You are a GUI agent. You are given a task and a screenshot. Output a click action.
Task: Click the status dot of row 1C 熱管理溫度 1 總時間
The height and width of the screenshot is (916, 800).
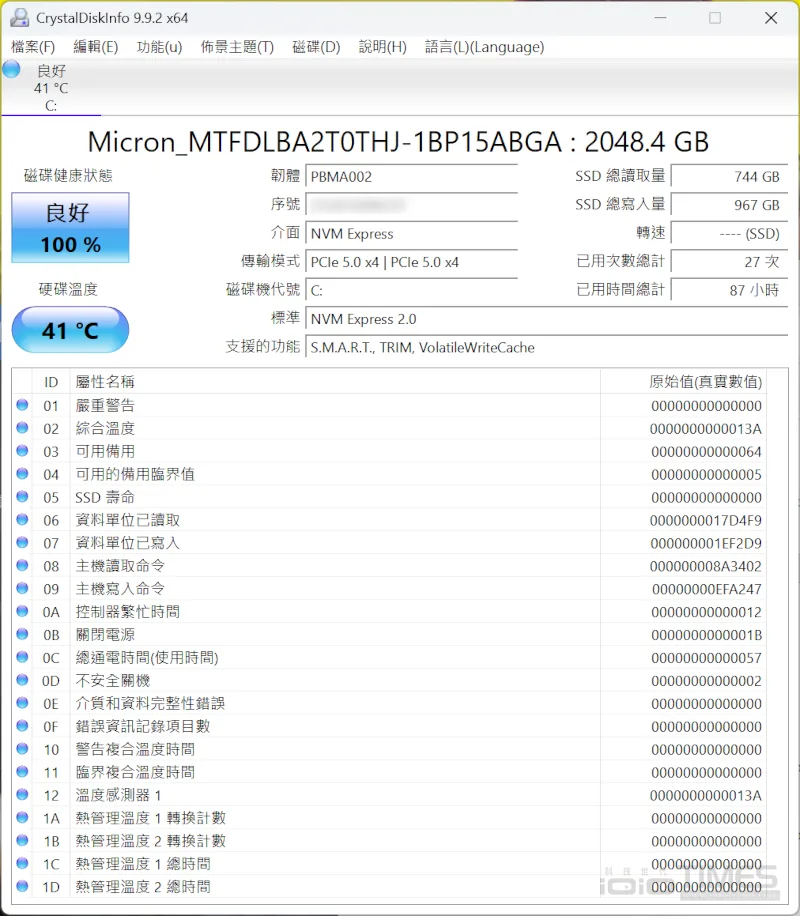22,863
